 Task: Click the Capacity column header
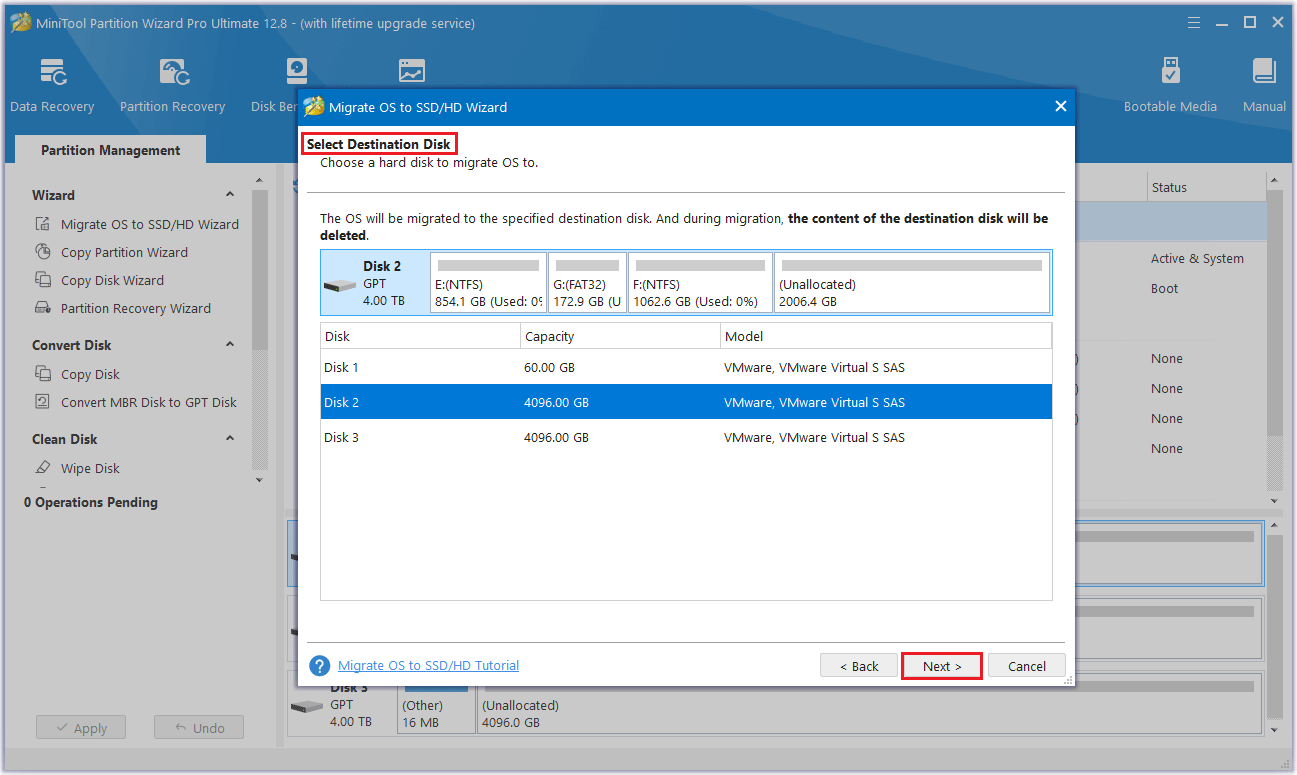pos(620,336)
